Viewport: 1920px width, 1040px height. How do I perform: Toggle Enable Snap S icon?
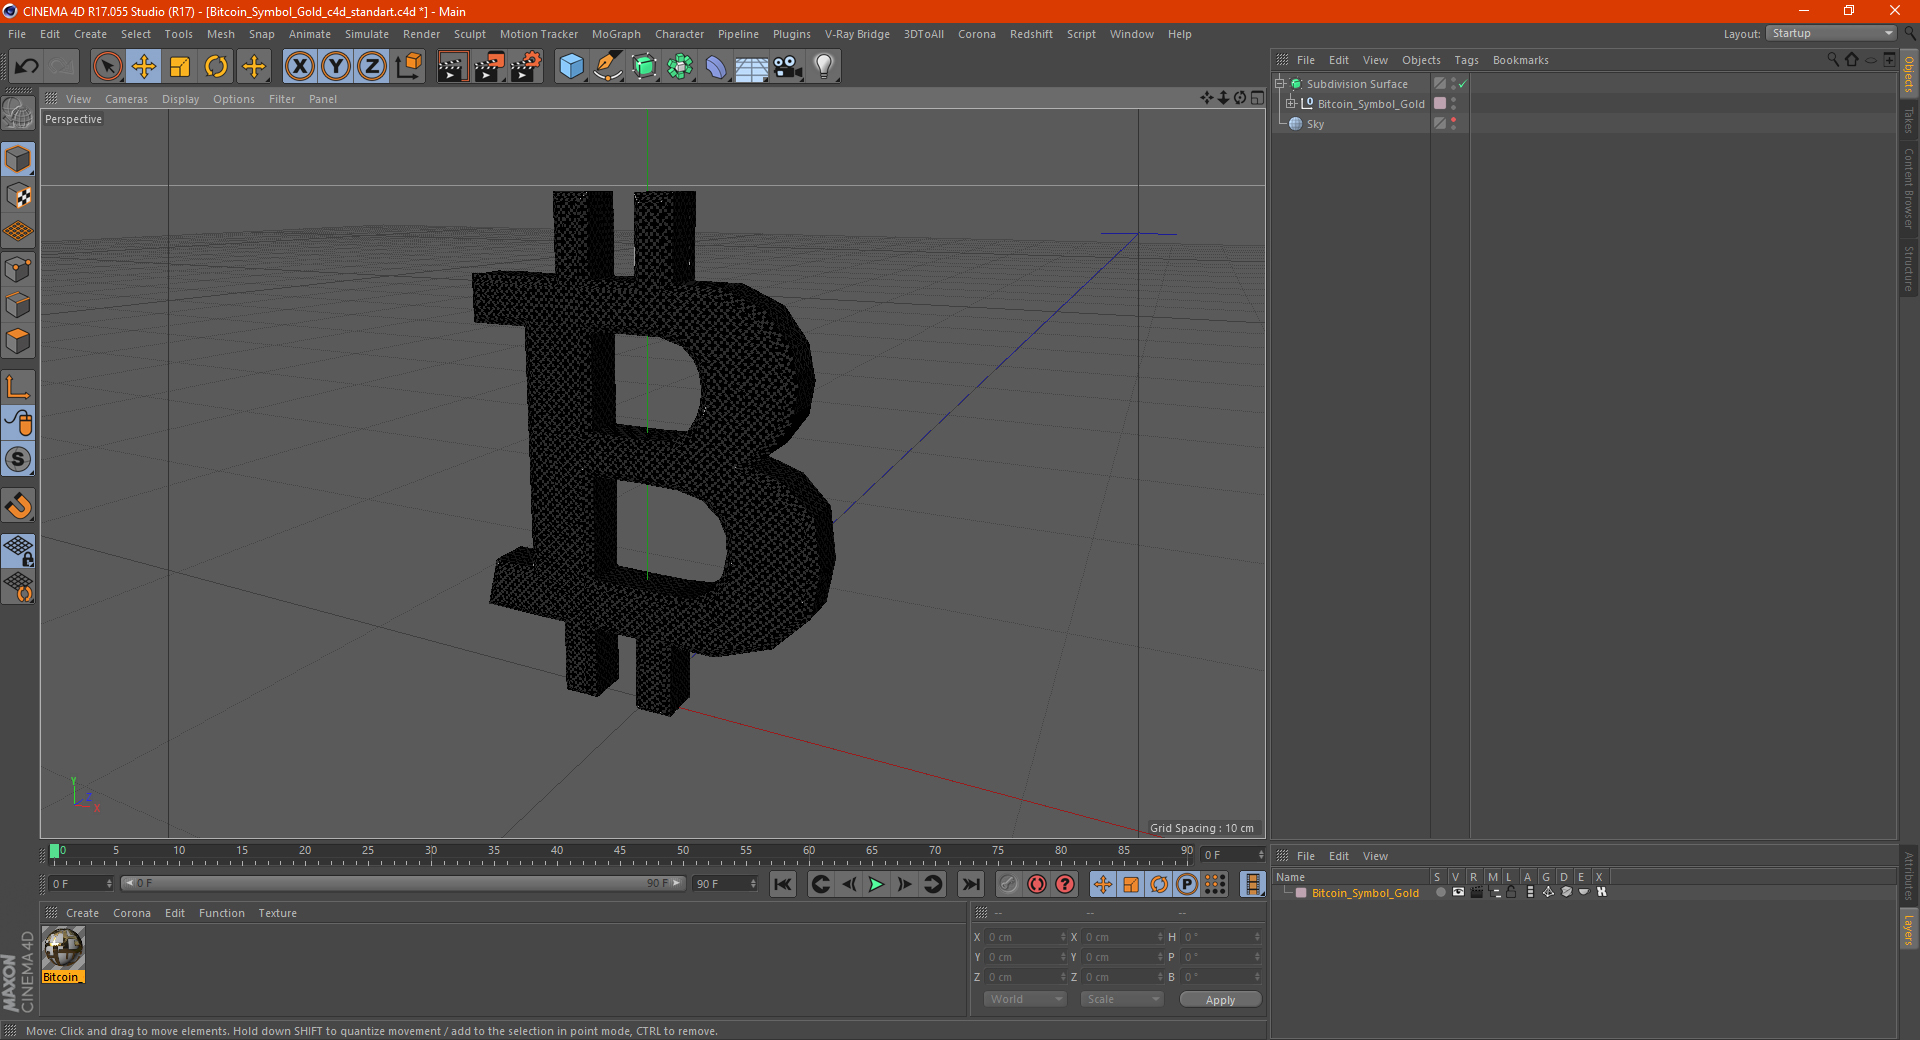(x=18, y=459)
